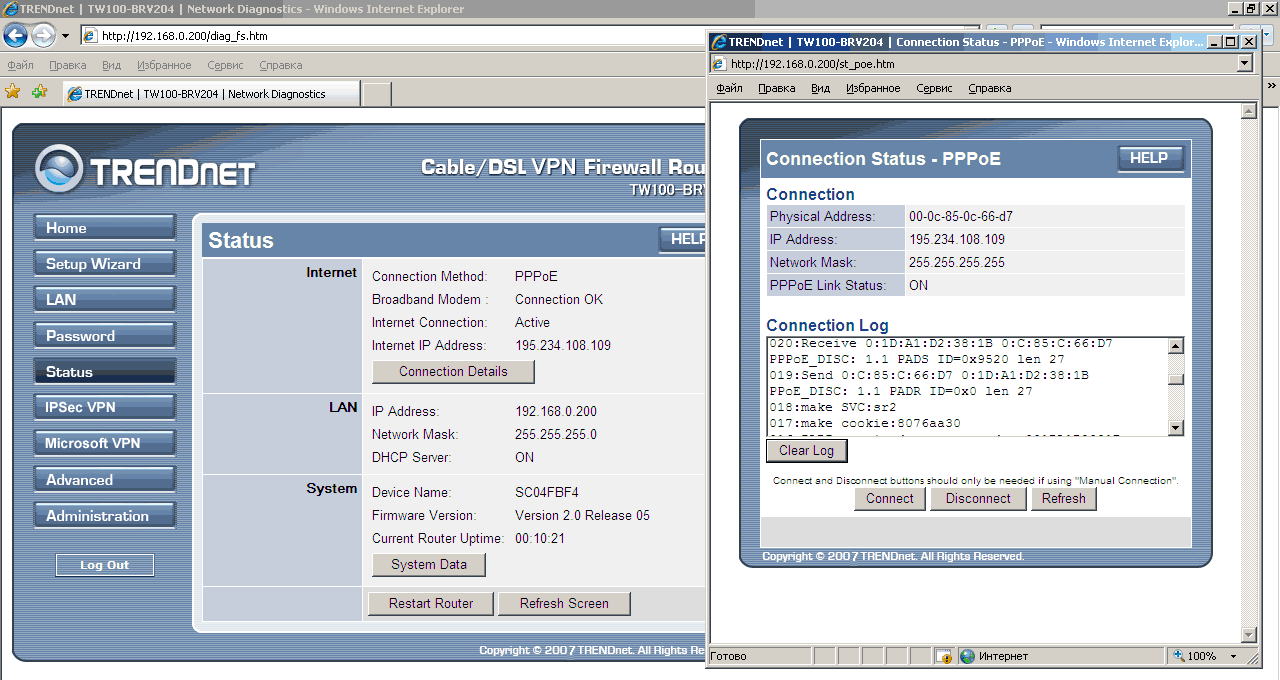This screenshot has width=1280, height=680.
Task: Select Physical Address 00-0c-85-0c-66-d7
Action: tap(961, 217)
